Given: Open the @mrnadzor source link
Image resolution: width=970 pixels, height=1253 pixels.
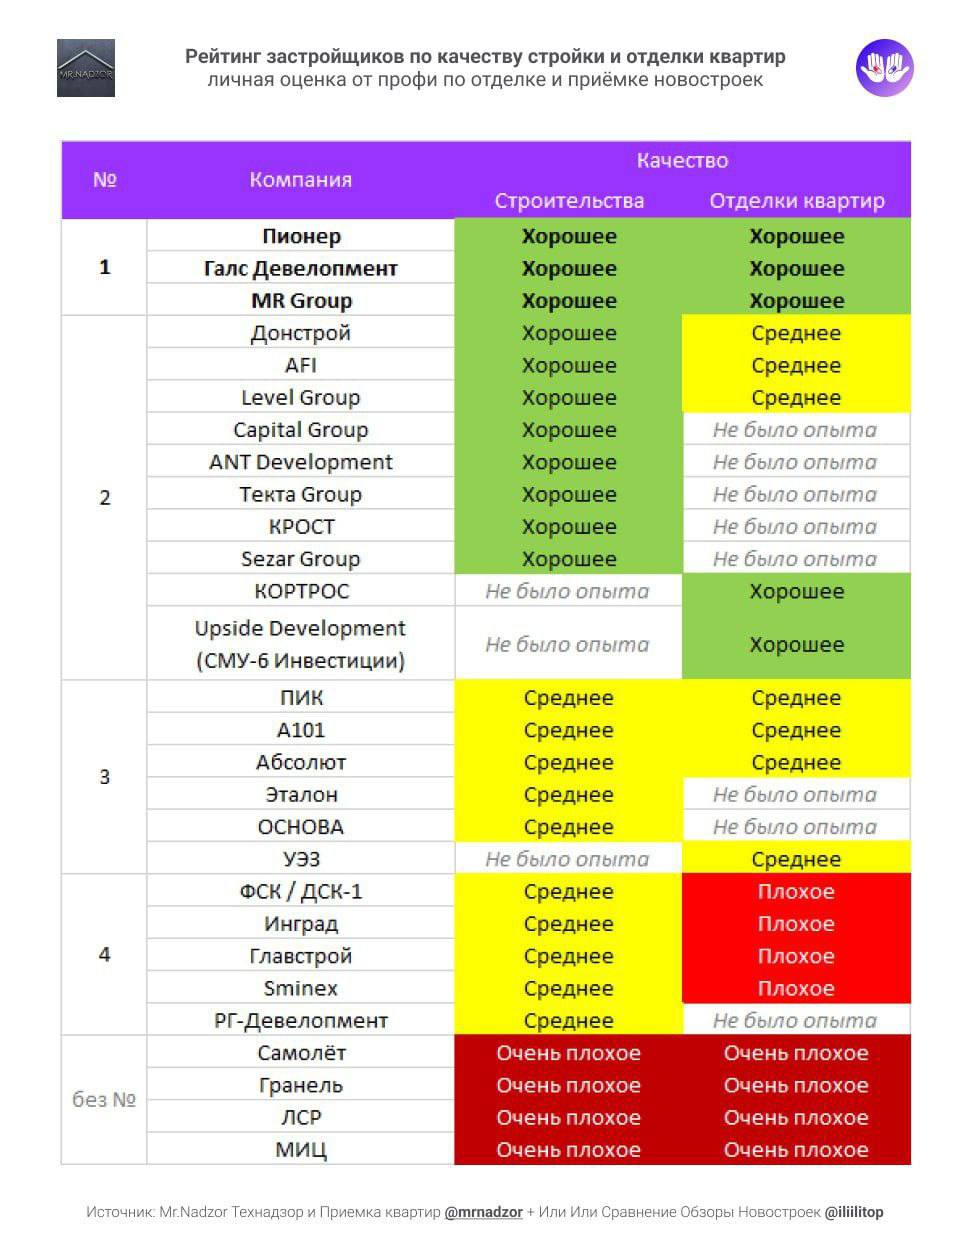Looking at the screenshot, I should [484, 1212].
